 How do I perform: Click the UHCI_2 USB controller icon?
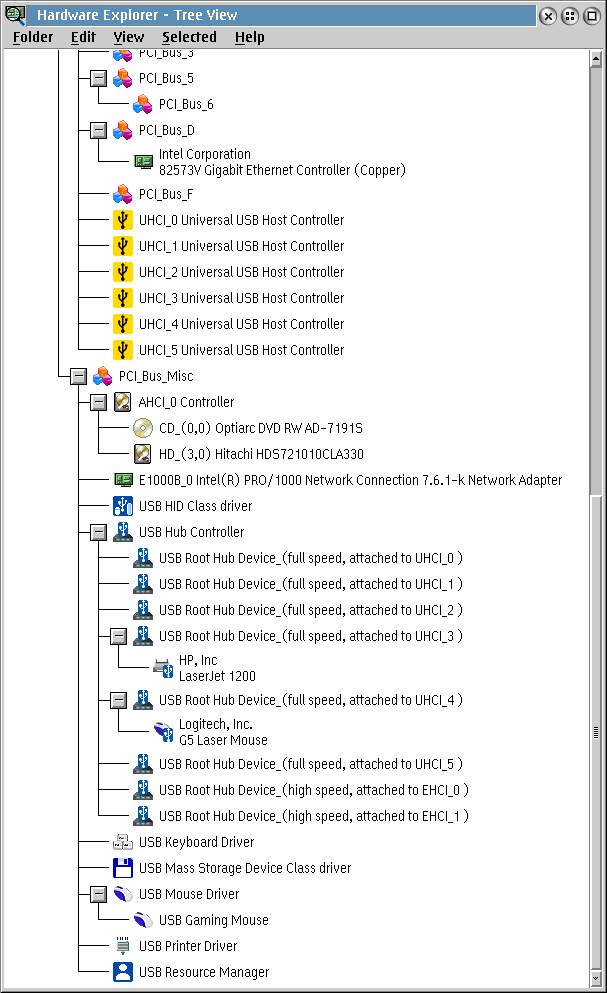tap(122, 272)
